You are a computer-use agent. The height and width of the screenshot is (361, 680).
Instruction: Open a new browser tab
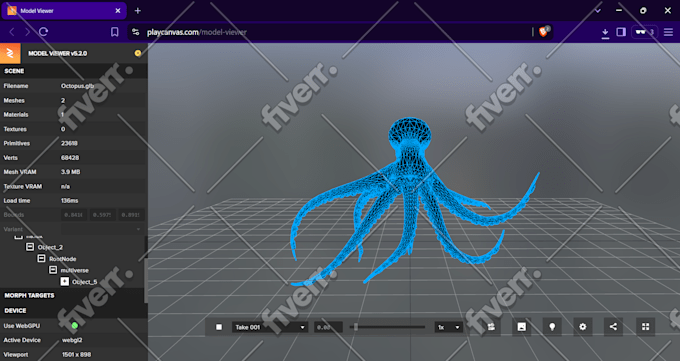(137, 11)
